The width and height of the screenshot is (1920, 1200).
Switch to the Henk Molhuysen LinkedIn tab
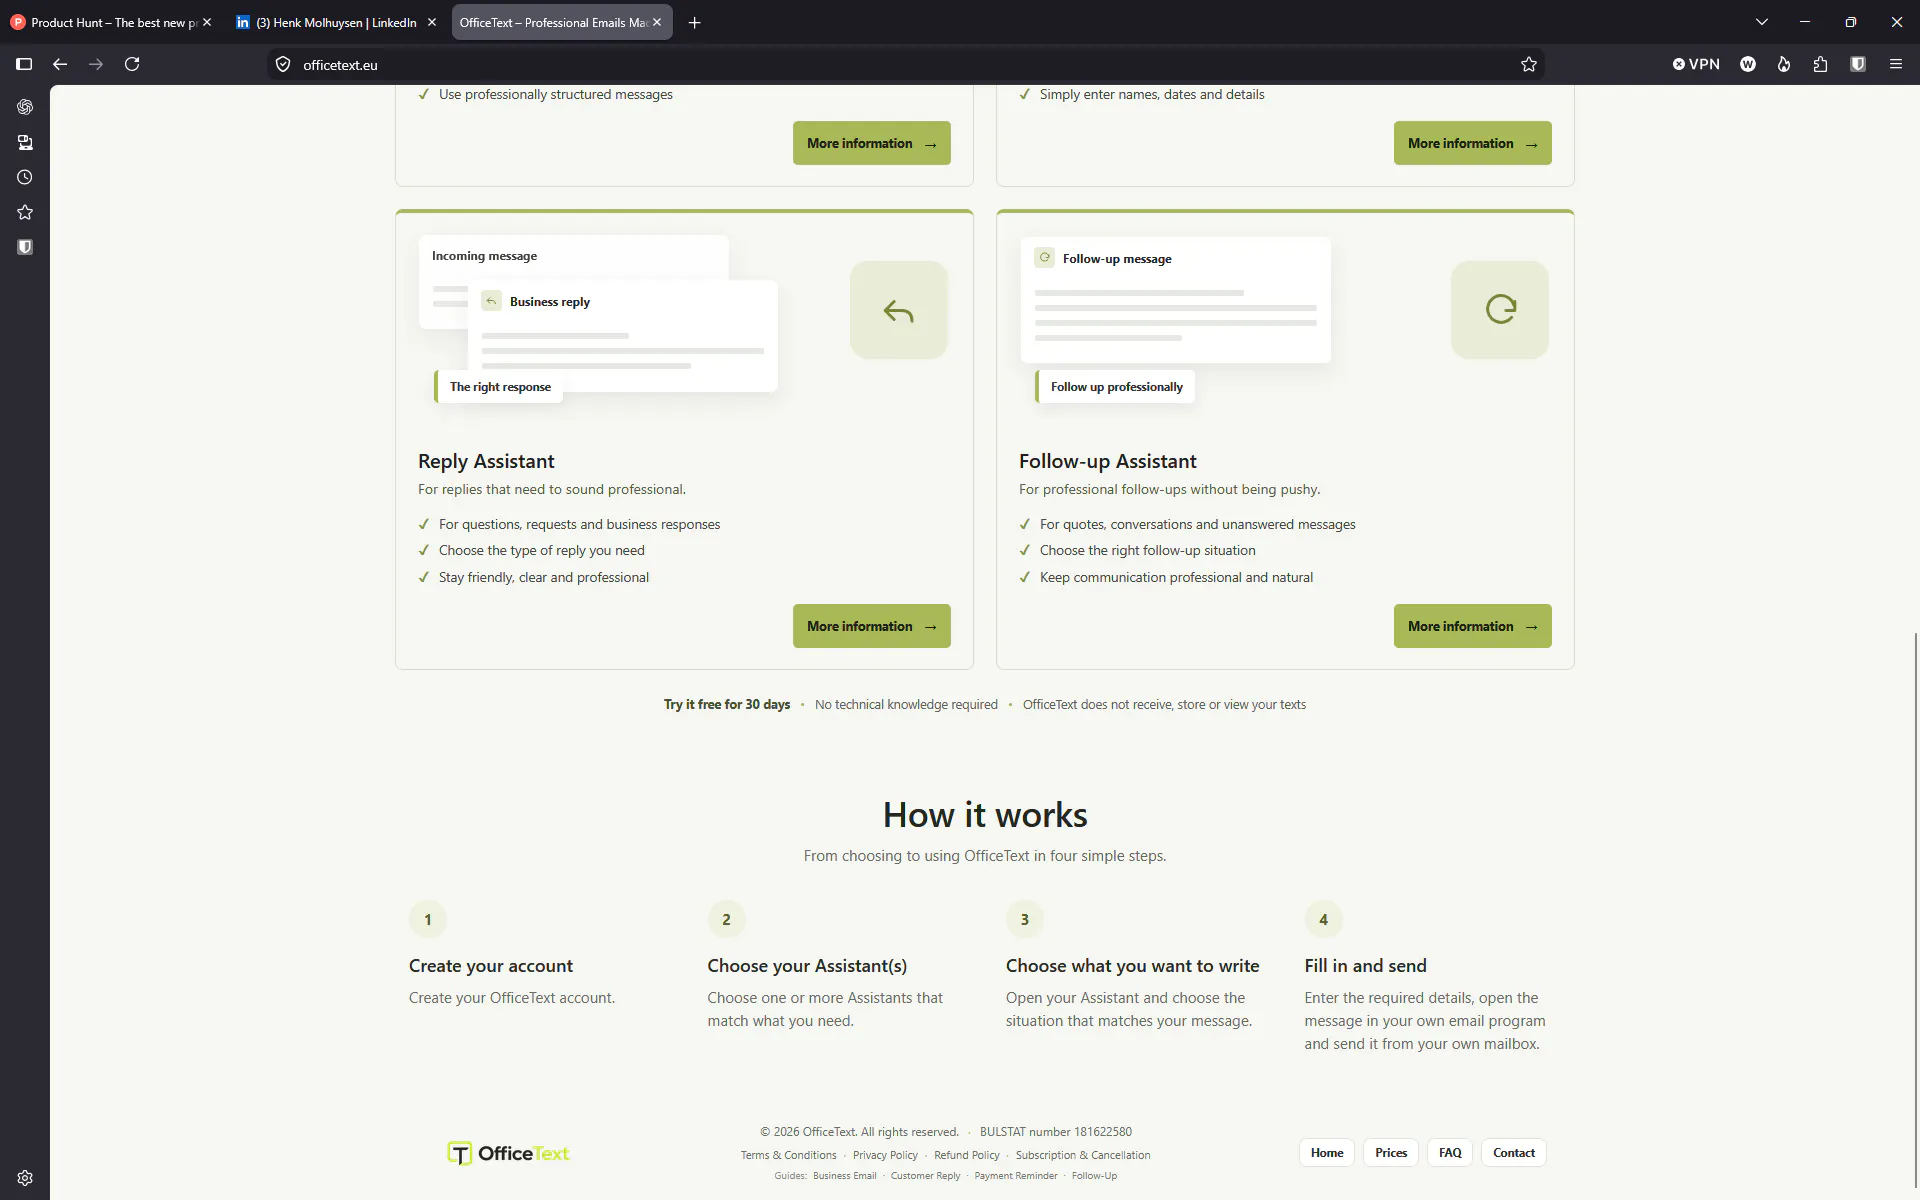click(337, 22)
